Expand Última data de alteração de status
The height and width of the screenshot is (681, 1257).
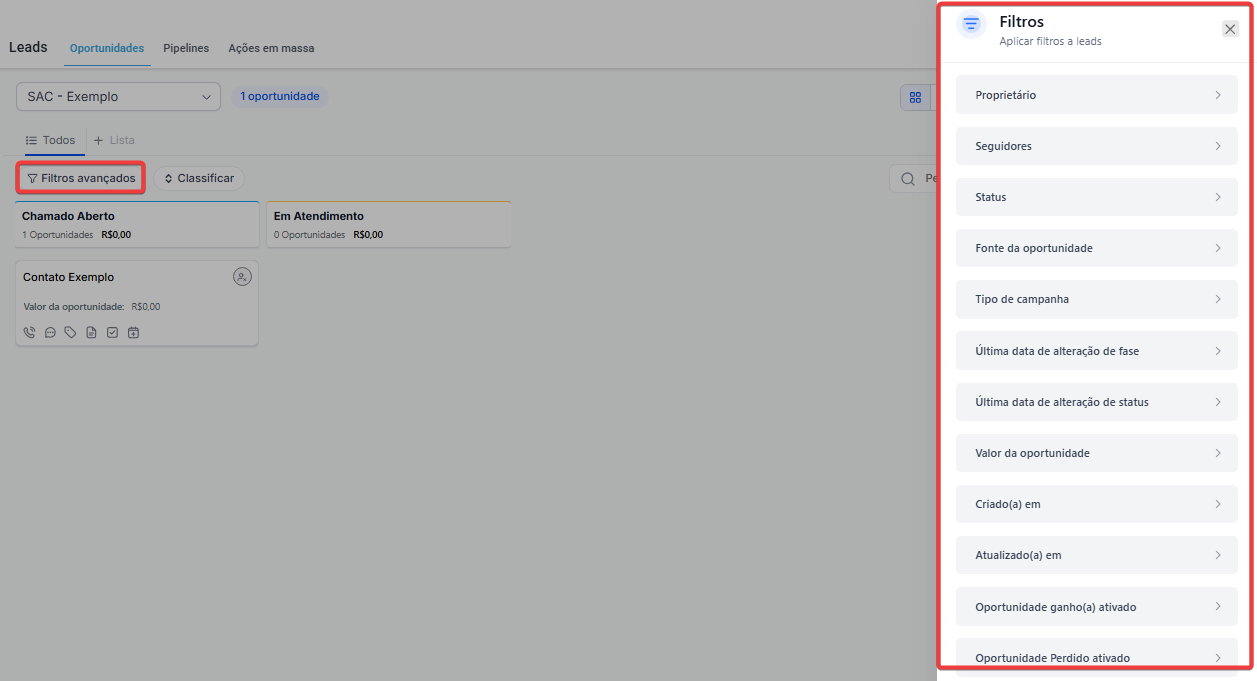pos(1097,402)
